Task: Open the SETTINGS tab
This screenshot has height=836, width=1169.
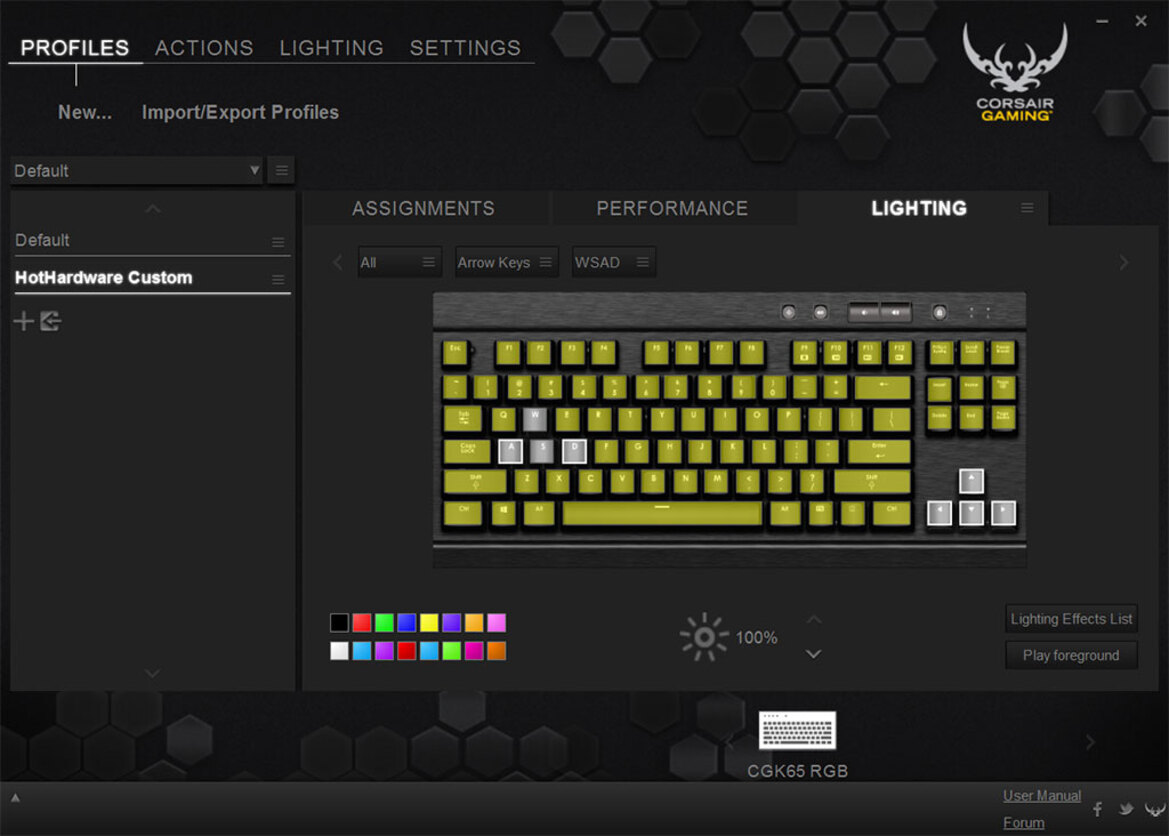Action: [465, 48]
